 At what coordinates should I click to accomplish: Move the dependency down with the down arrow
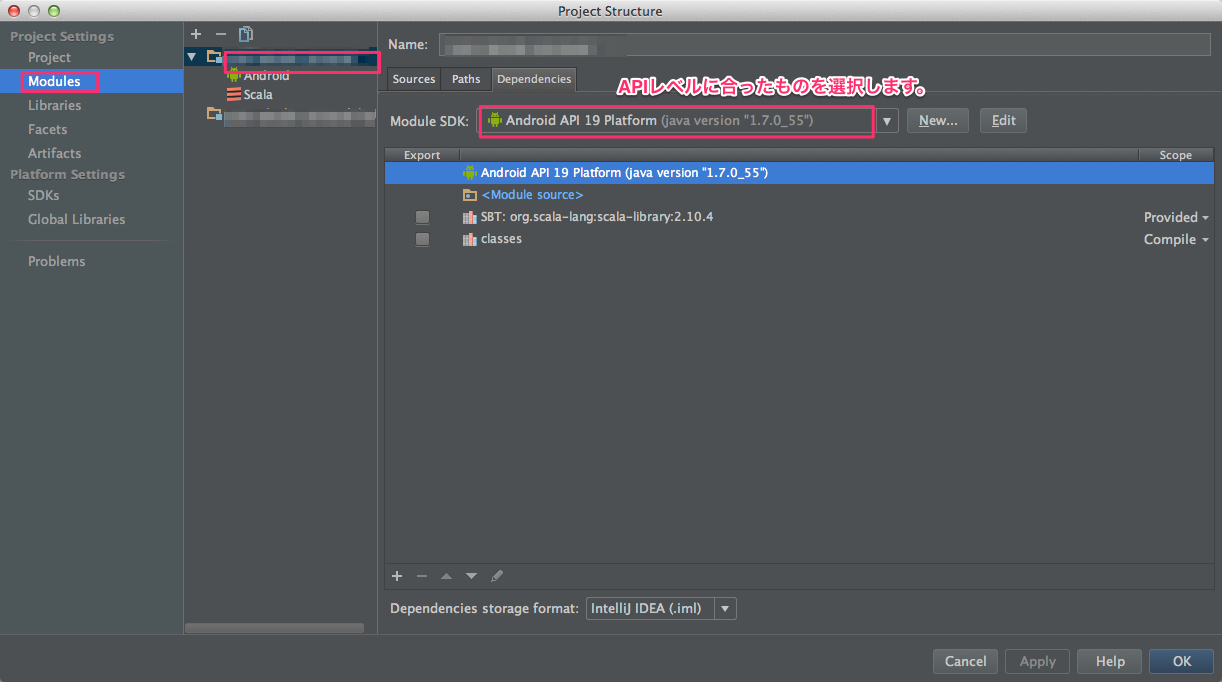(x=472, y=576)
